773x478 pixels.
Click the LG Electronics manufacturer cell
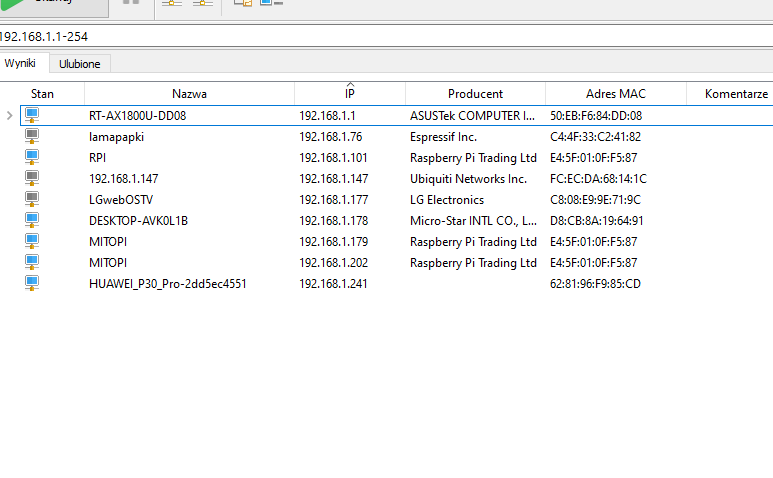447,200
